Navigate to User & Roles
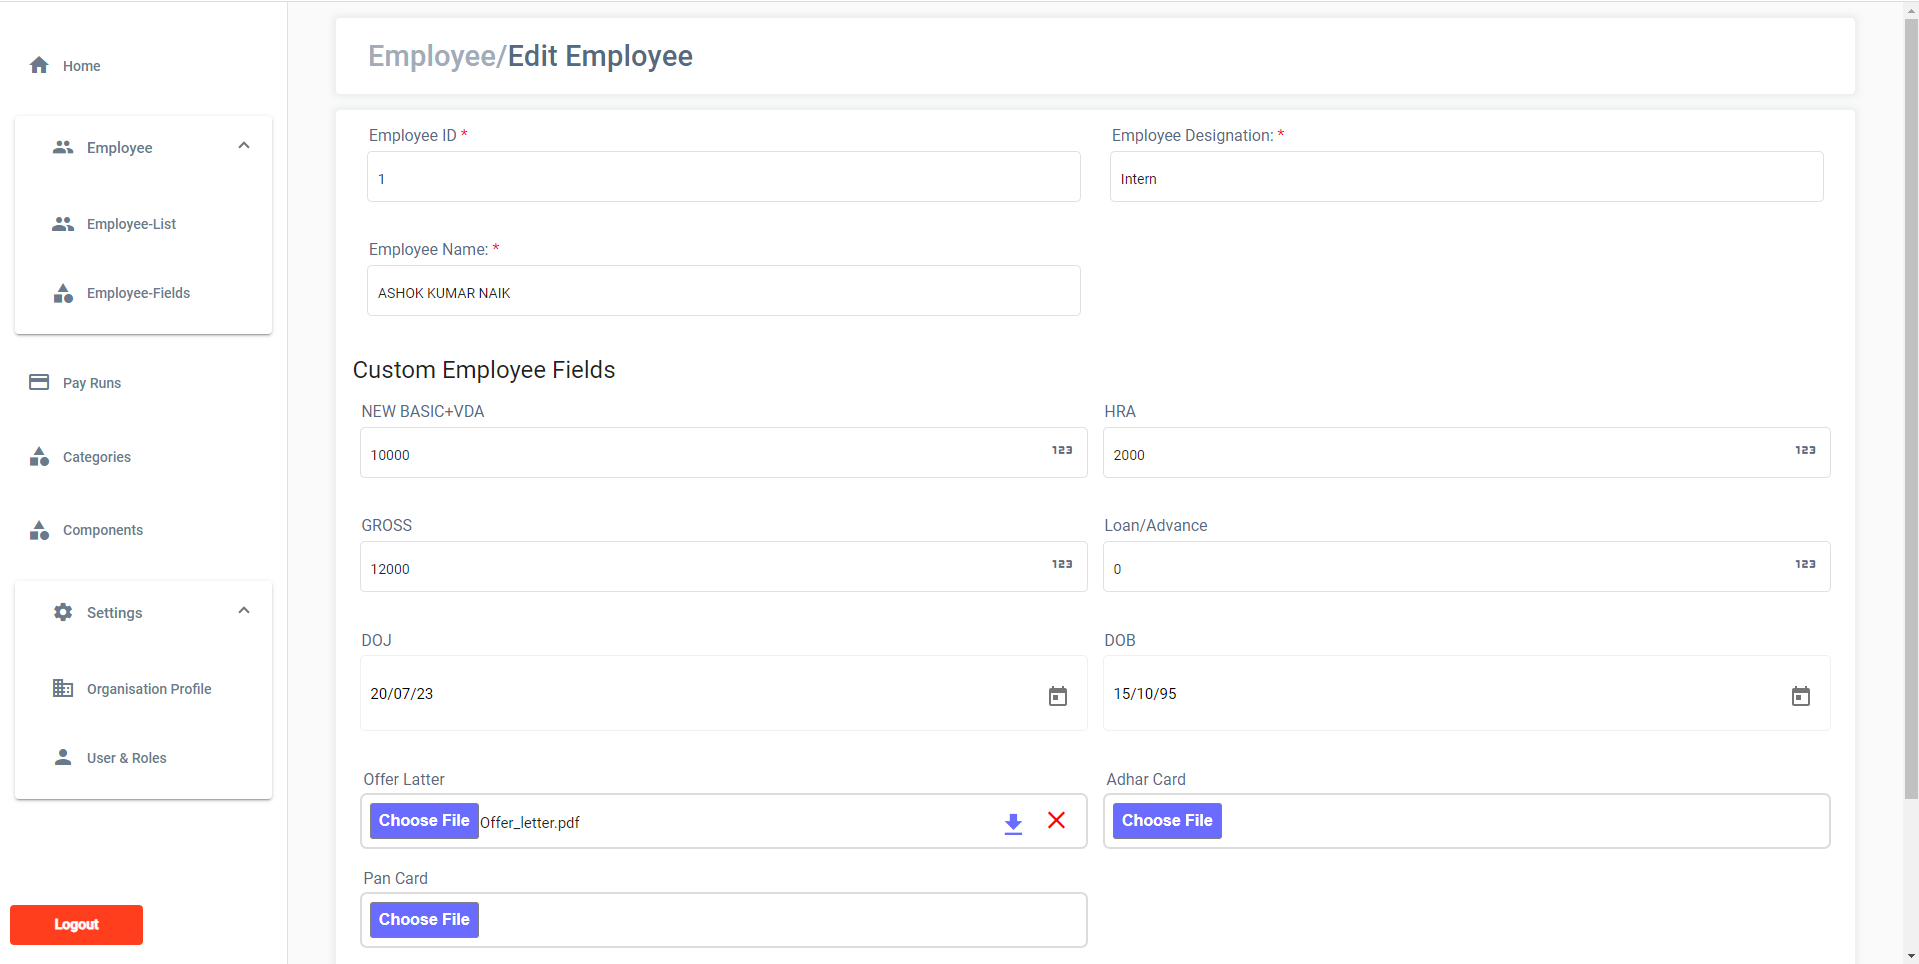The width and height of the screenshot is (1919, 964). (126, 758)
